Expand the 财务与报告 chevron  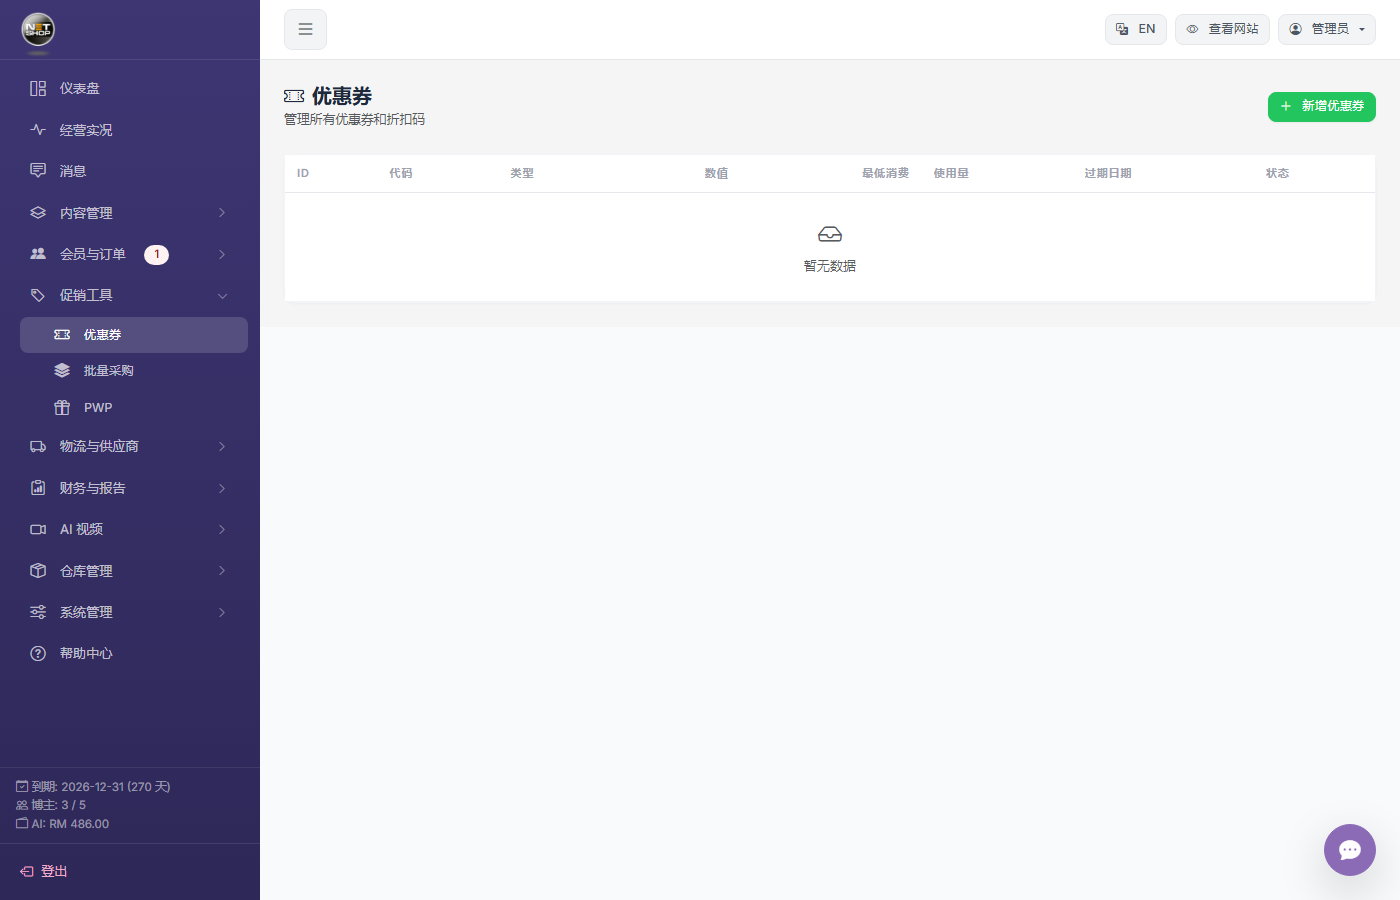[222, 488]
